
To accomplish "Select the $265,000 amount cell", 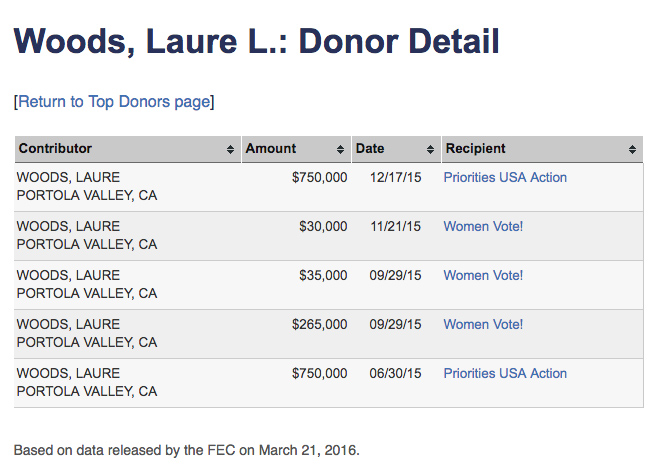I will coord(319,324).
